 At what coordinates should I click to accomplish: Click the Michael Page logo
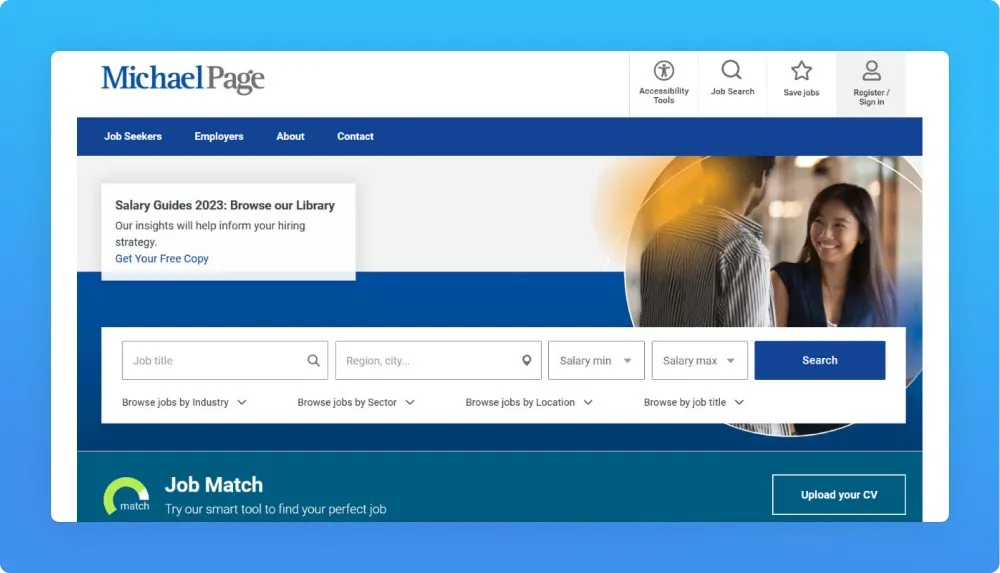182,78
